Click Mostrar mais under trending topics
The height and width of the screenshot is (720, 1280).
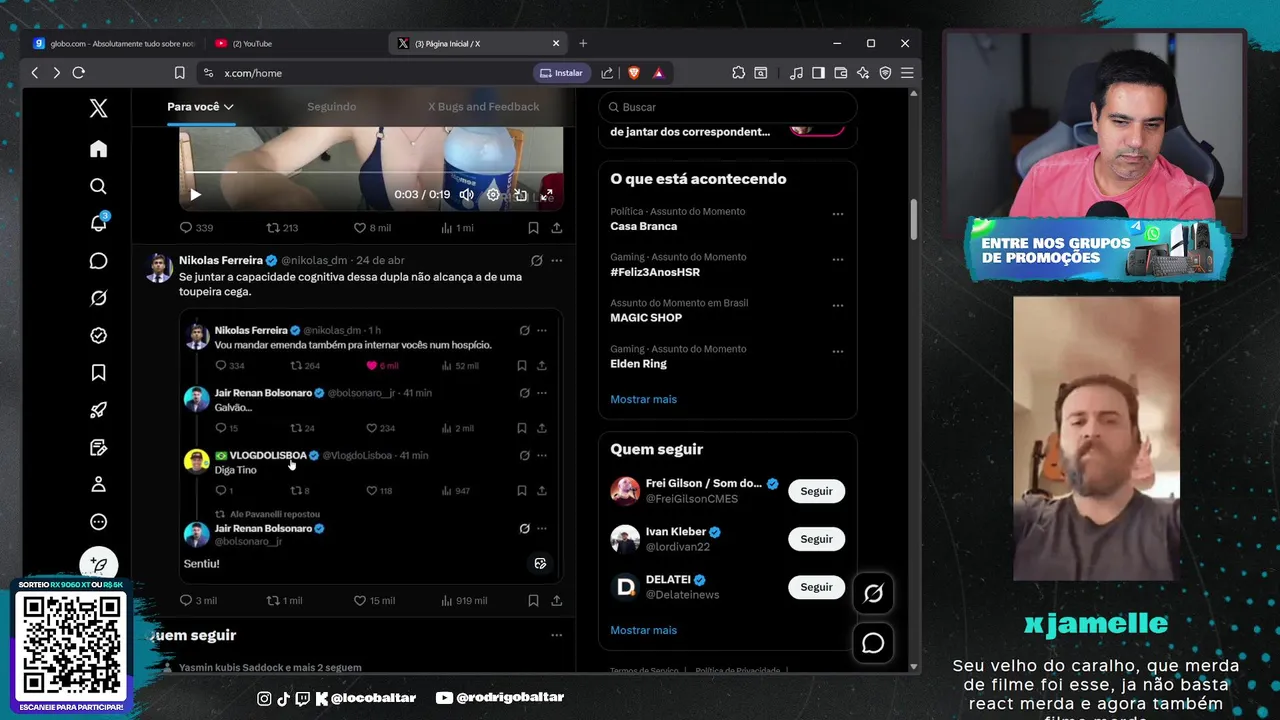[x=643, y=399]
